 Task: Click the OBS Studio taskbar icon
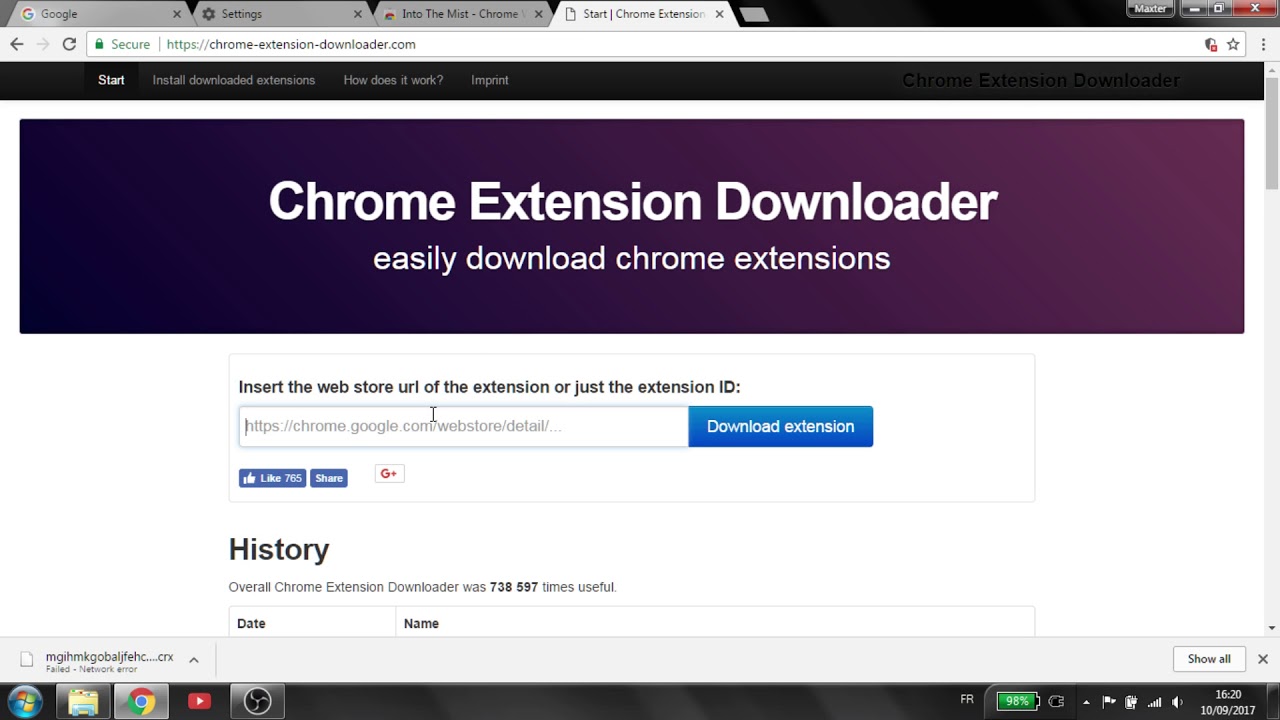click(x=257, y=701)
